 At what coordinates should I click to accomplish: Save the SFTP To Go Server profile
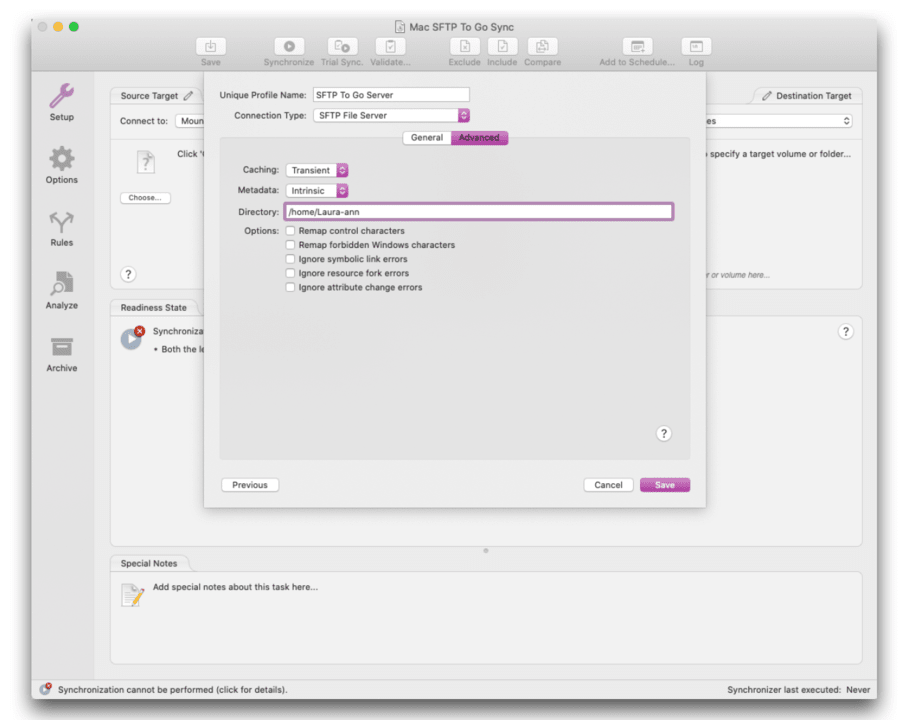(x=664, y=484)
